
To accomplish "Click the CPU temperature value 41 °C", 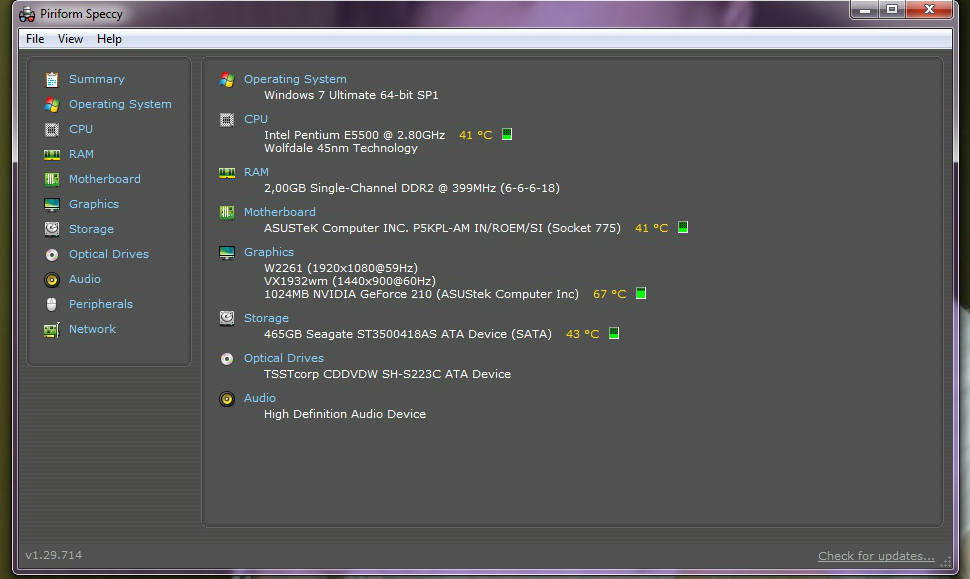I will pos(476,135).
